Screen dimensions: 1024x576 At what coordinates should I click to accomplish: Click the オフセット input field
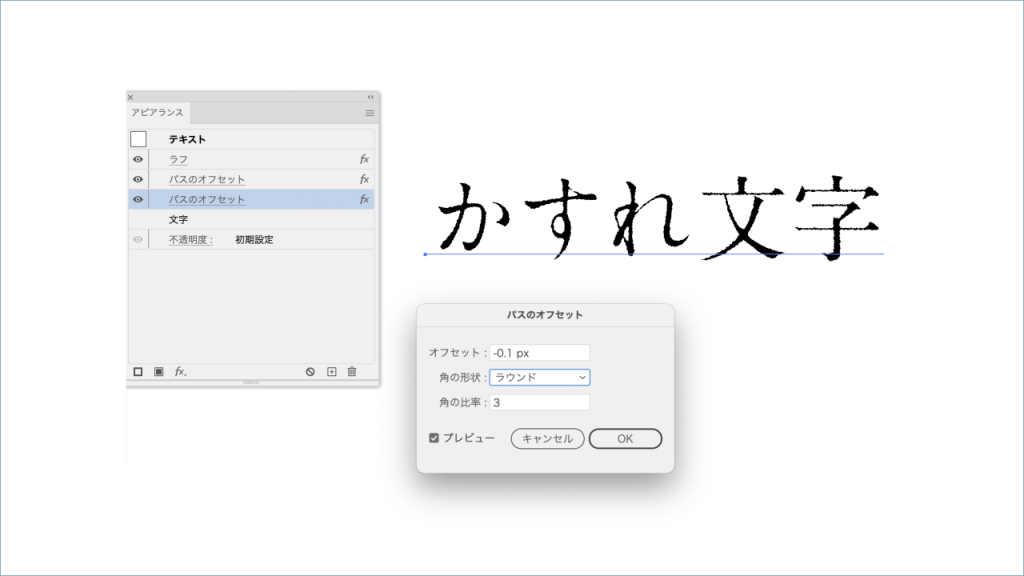539,353
